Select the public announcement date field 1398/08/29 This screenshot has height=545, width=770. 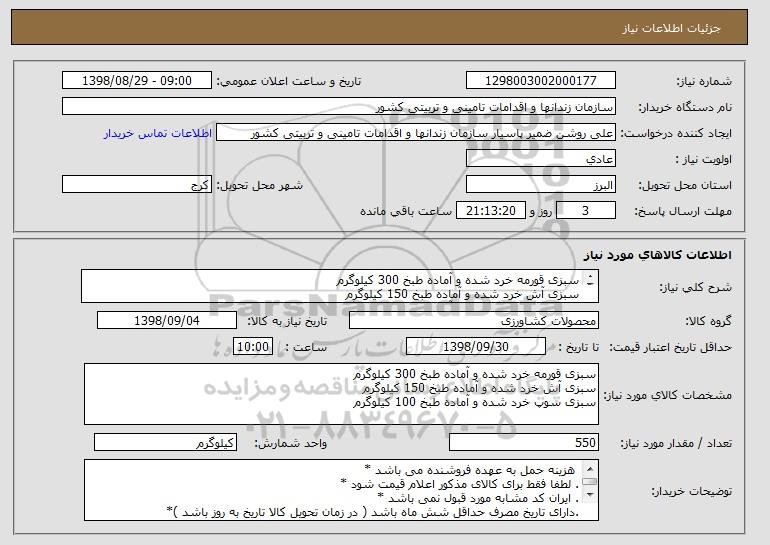pyautogui.click(x=137, y=81)
